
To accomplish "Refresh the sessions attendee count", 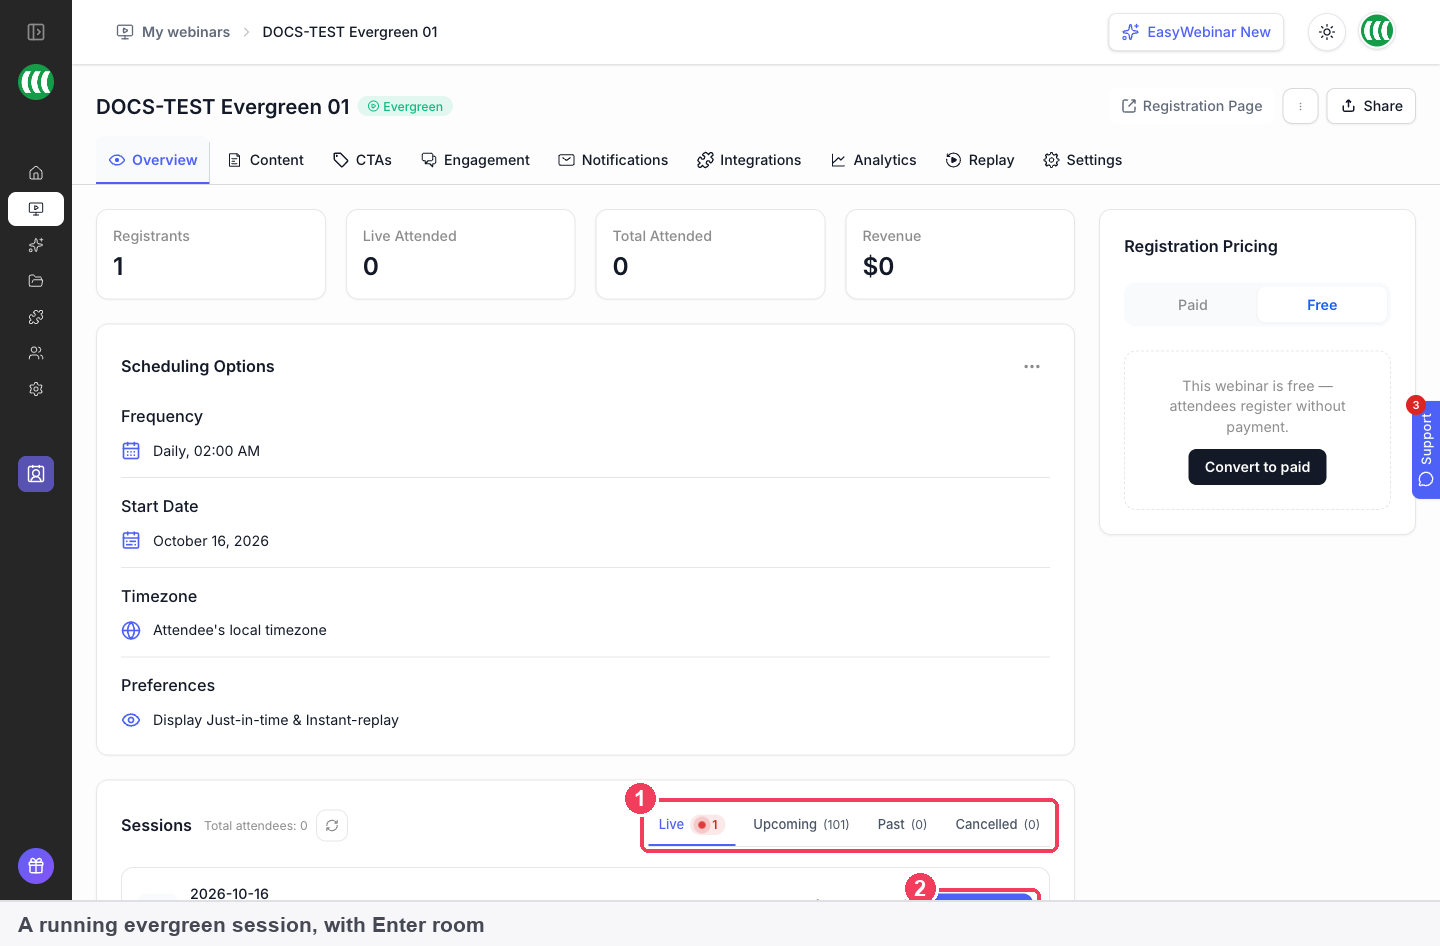I will [x=332, y=826].
